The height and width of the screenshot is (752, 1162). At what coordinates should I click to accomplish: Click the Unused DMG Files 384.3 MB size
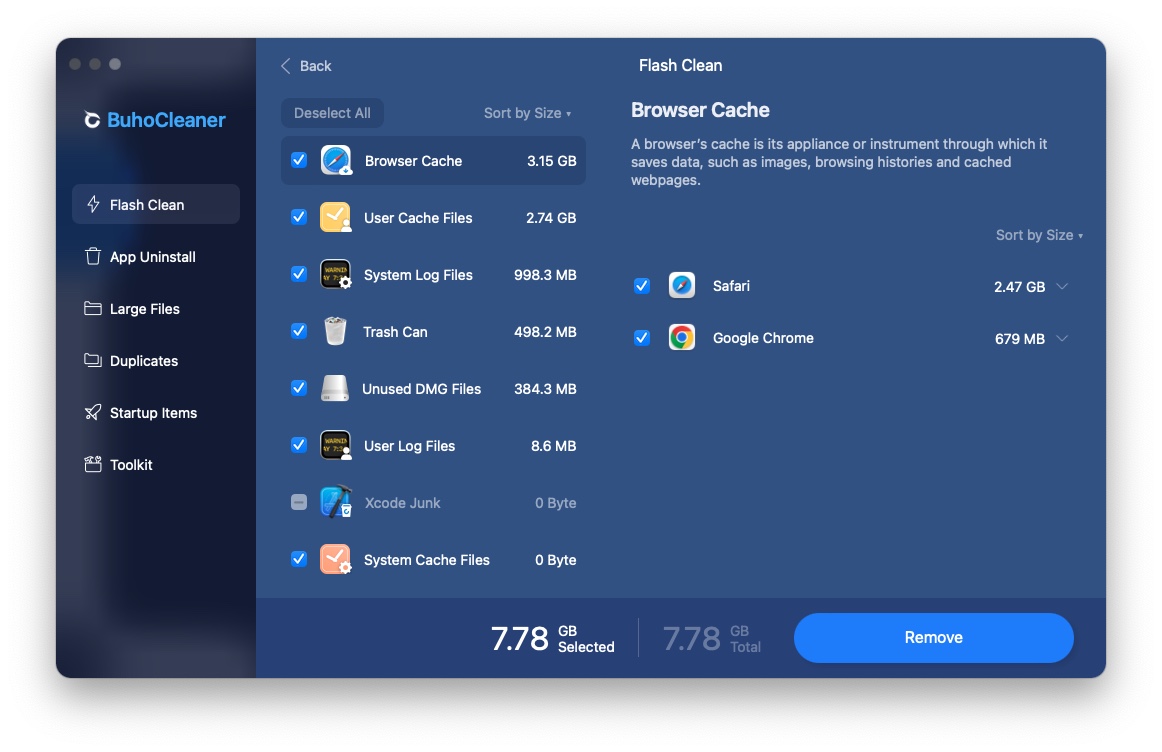[545, 389]
